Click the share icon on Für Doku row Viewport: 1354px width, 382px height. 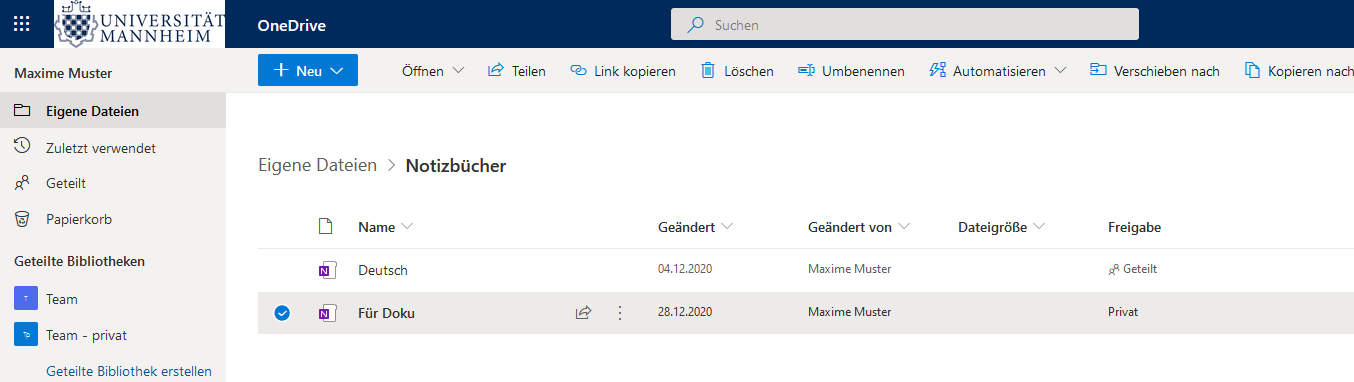[583, 313]
